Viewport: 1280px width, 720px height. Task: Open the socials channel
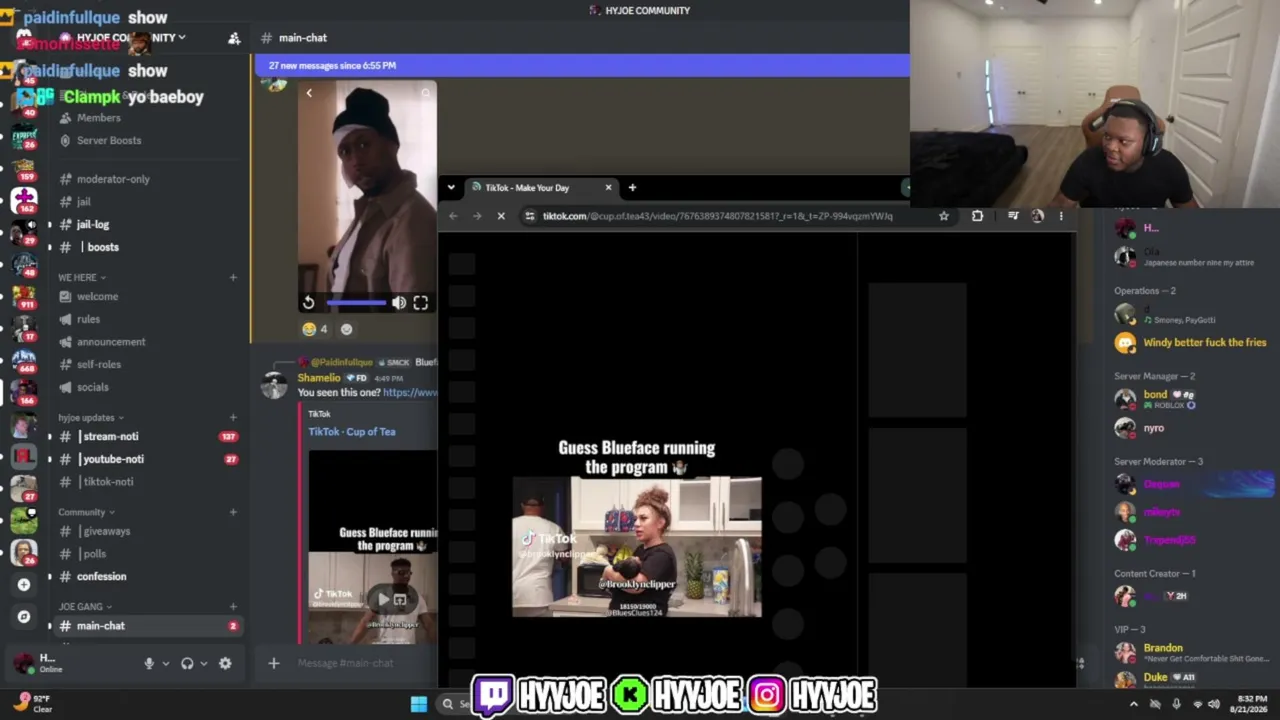click(93, 387)
